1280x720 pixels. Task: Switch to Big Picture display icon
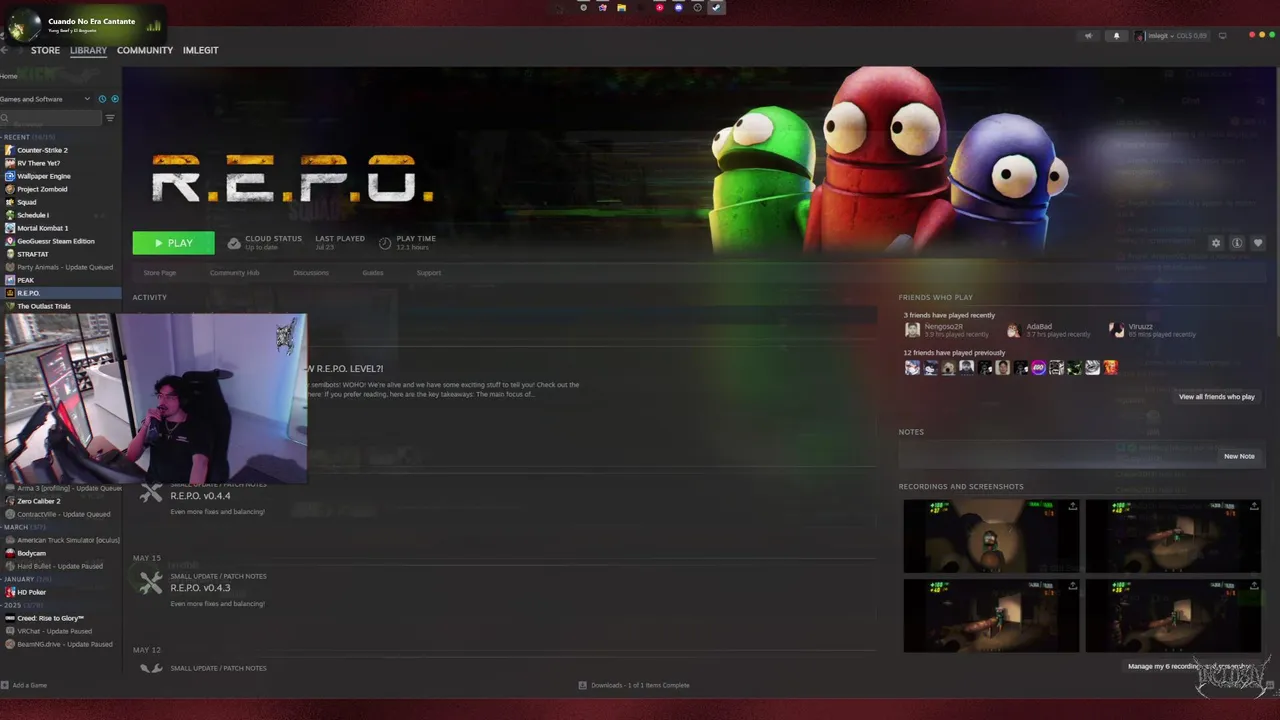[1222, 36]
